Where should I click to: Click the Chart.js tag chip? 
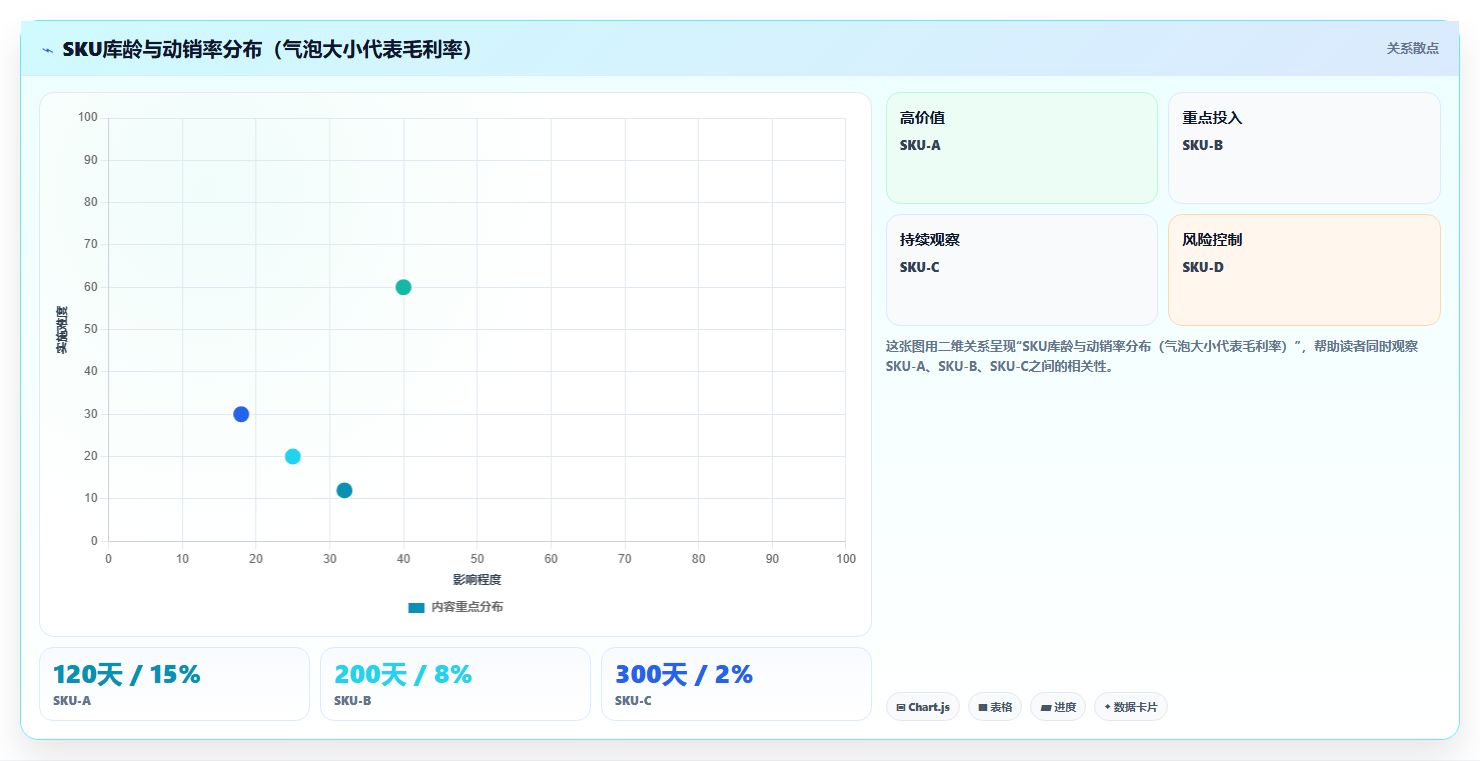coord(922,707)
